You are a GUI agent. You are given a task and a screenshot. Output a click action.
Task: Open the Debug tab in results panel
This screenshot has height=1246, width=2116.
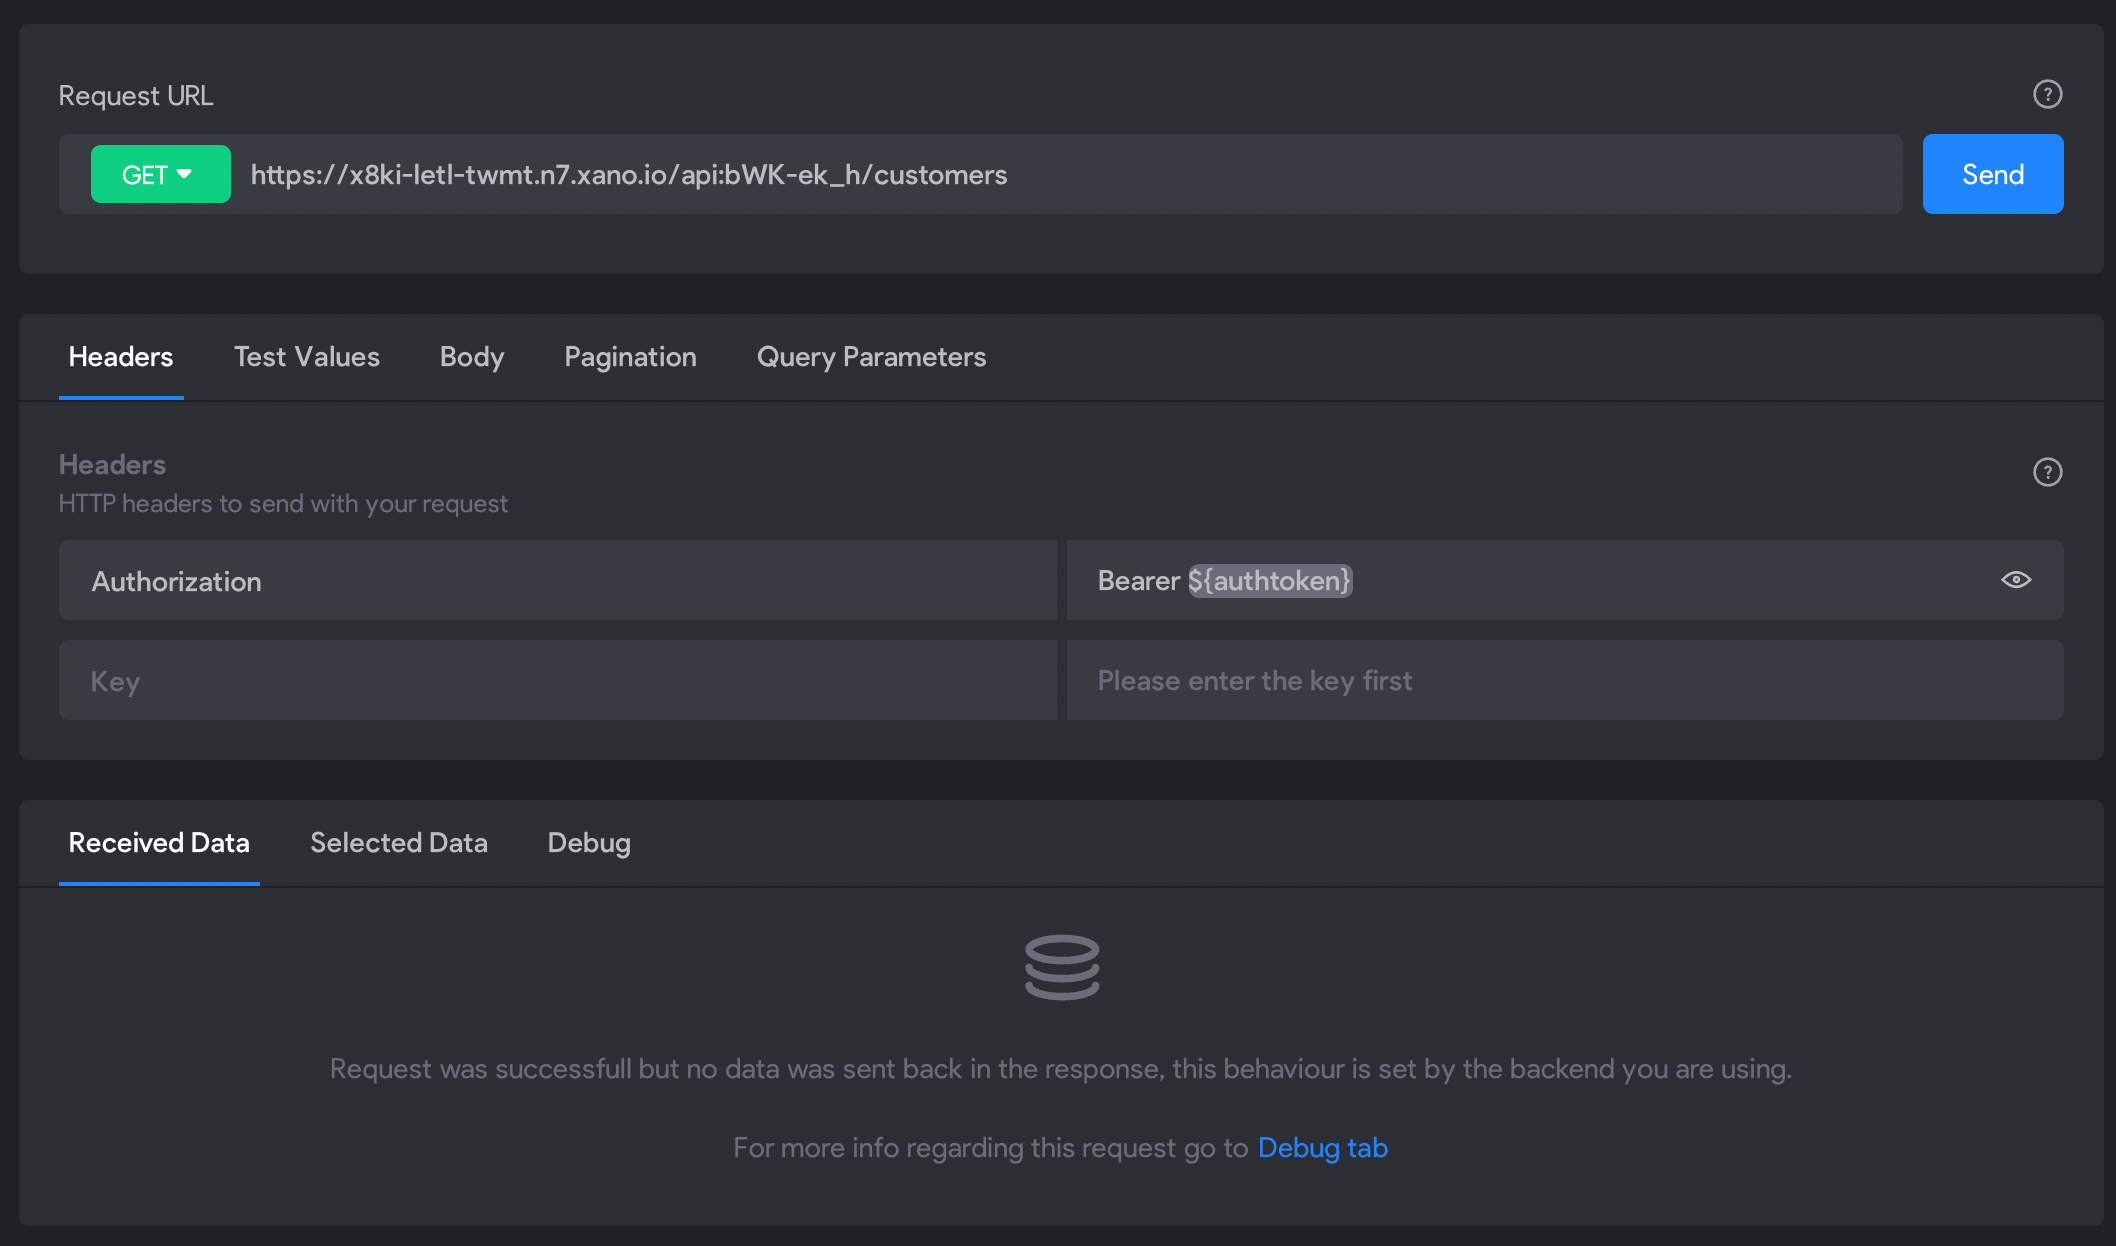[x=589, y=843]
